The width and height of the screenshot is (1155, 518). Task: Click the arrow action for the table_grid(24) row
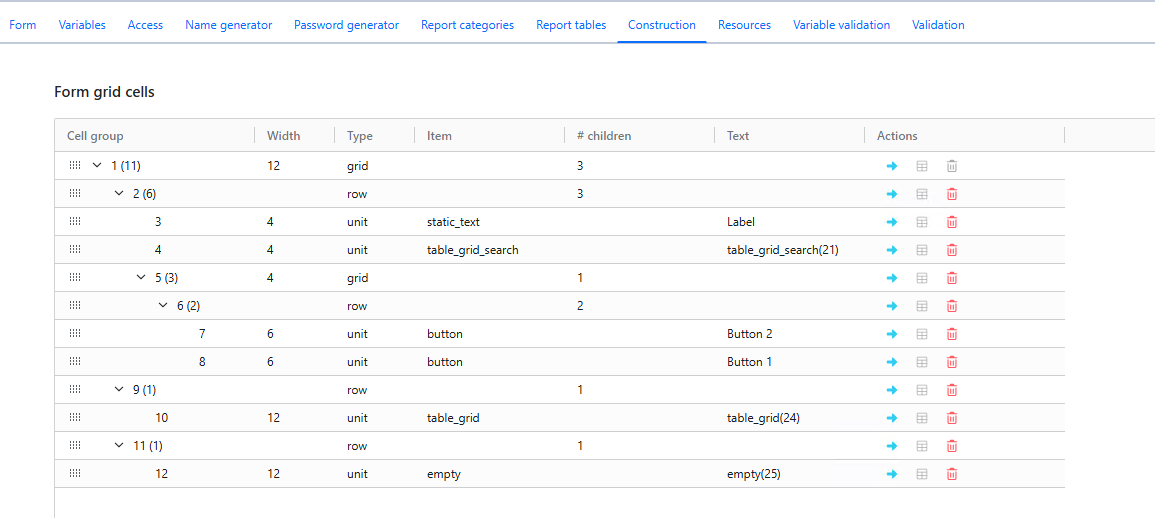(891, 418)
